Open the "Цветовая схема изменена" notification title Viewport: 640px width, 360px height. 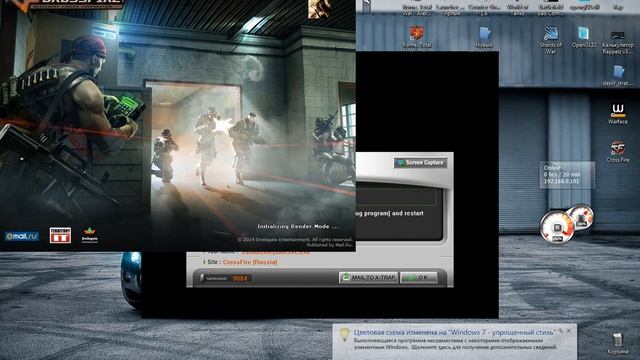point(454,332)
